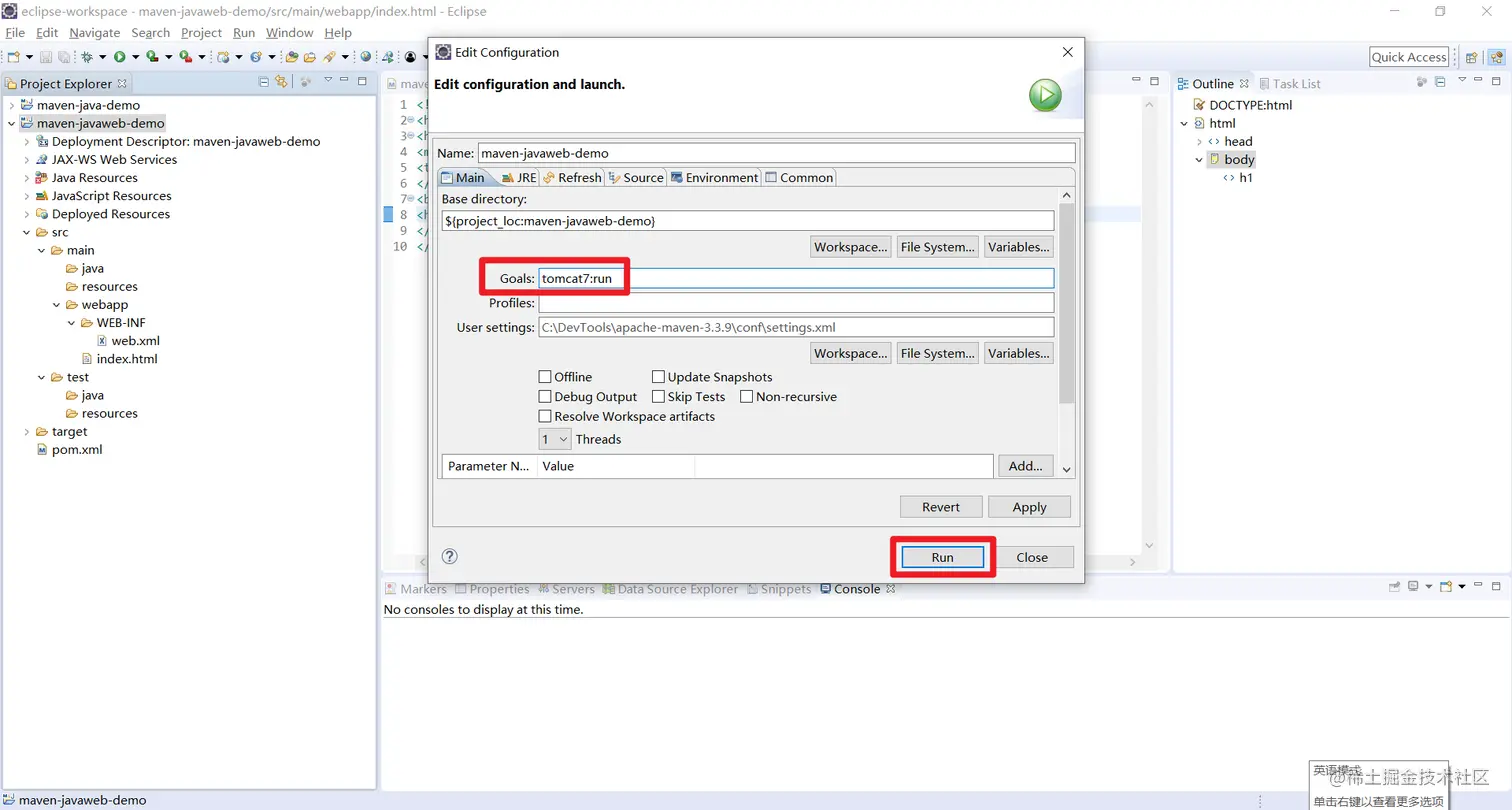Expand the target folder

pyautogui.click(x=27, y=432)
